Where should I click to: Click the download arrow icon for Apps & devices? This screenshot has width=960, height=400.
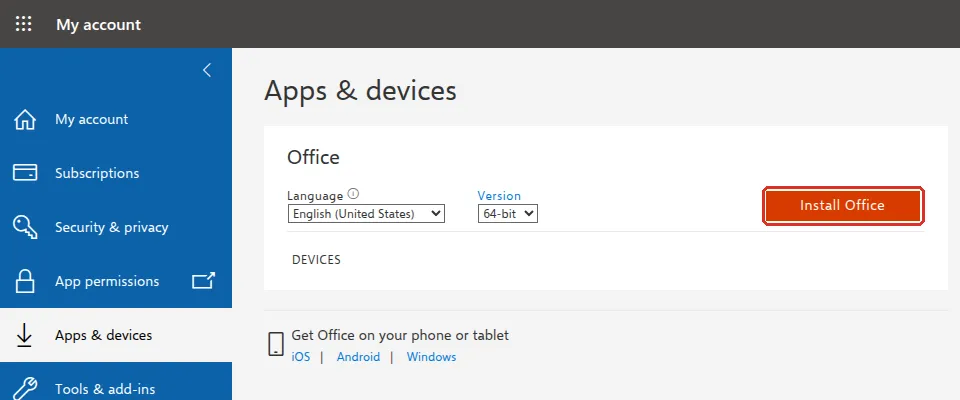point(24,335)
